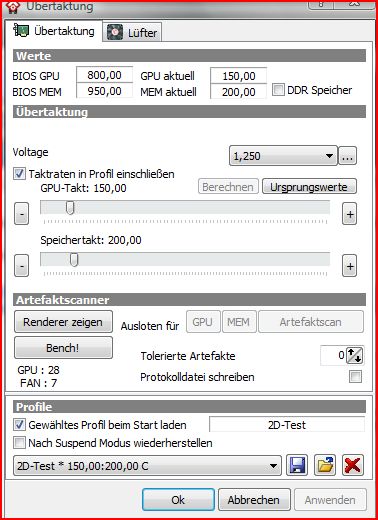Click the Abbrechen button
Image resolution: width=378 pixels, height=520 pixels.
254,499
